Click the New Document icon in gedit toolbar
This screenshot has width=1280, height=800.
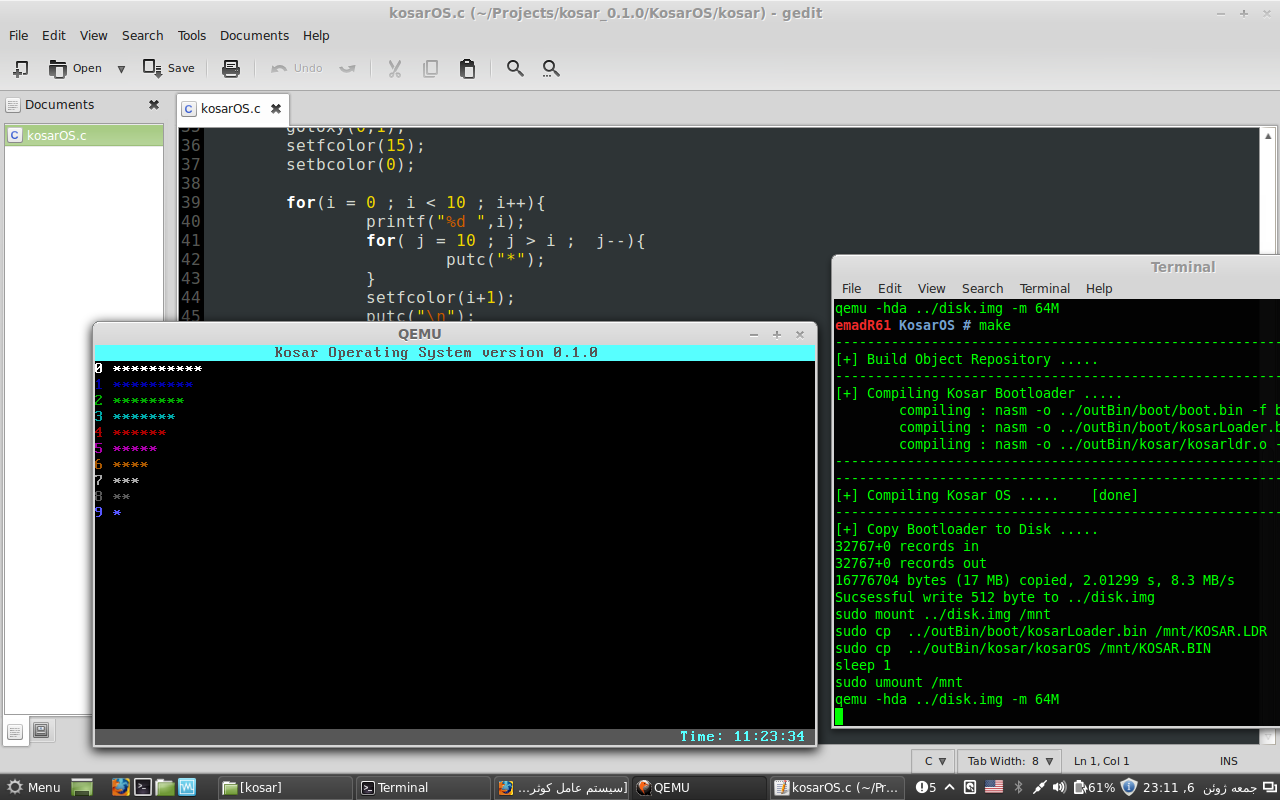pyautogui.click(x=20, y=68)
